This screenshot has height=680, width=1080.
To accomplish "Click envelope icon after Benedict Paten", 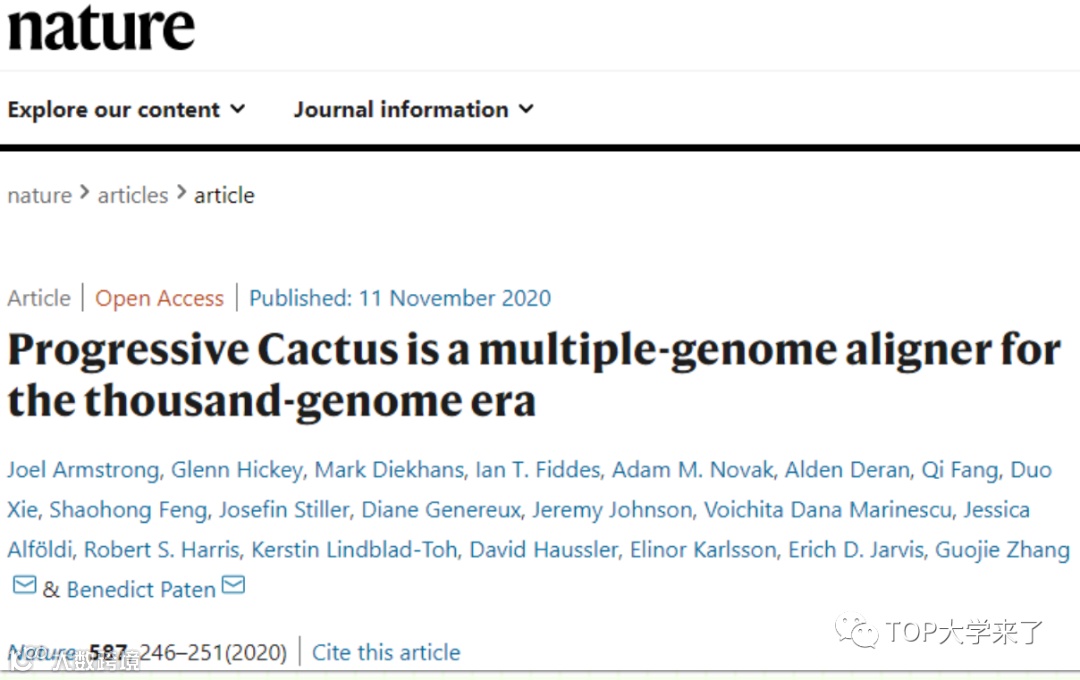I will tap(233, 586).
